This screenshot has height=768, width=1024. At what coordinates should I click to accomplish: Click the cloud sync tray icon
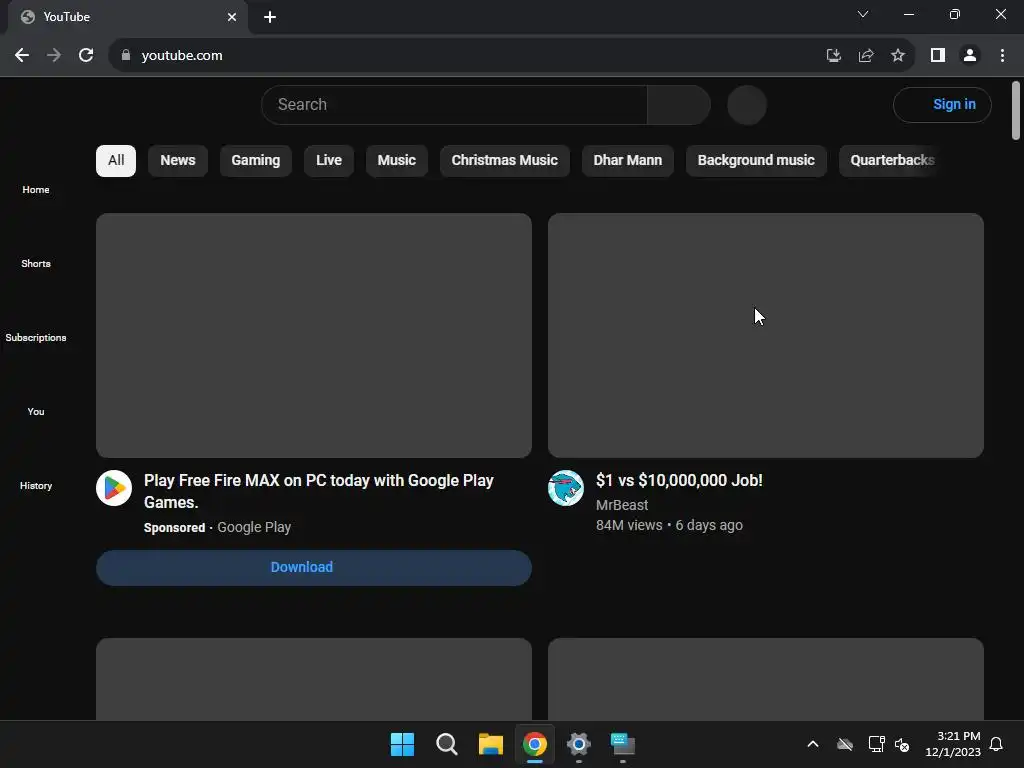pyautogui.click(x=845, y=744)
